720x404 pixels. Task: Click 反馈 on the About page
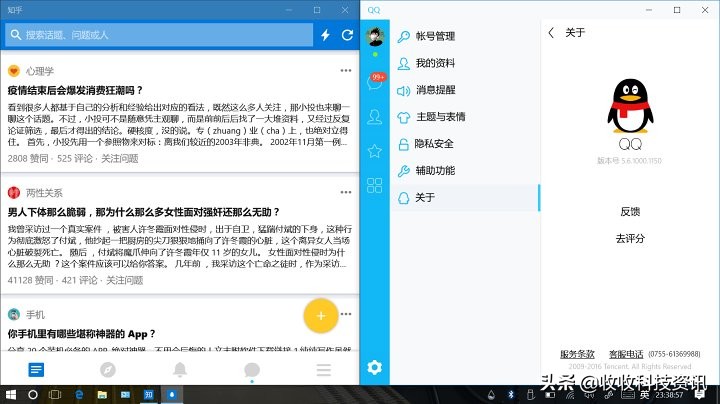pyautogui.click(x=630, y=212)
